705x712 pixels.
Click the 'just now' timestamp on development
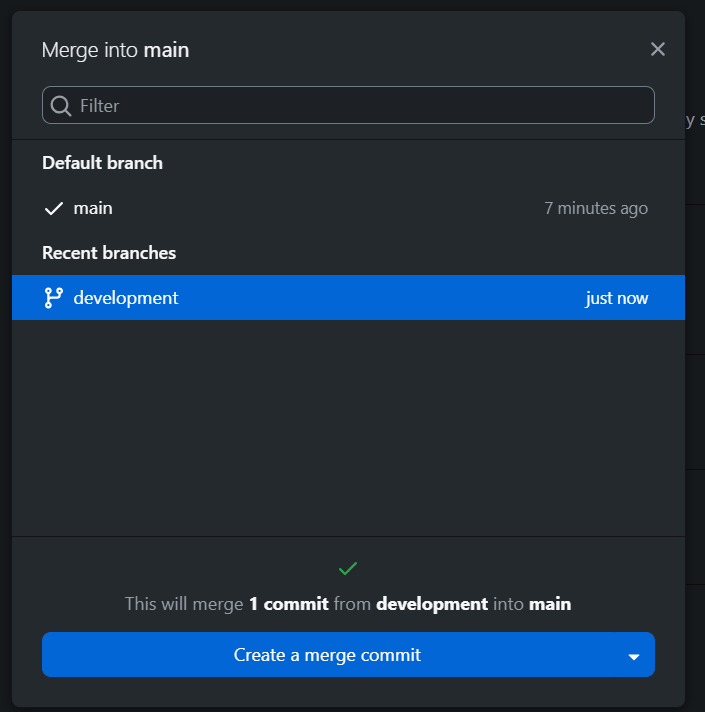(x=616, y=298)
